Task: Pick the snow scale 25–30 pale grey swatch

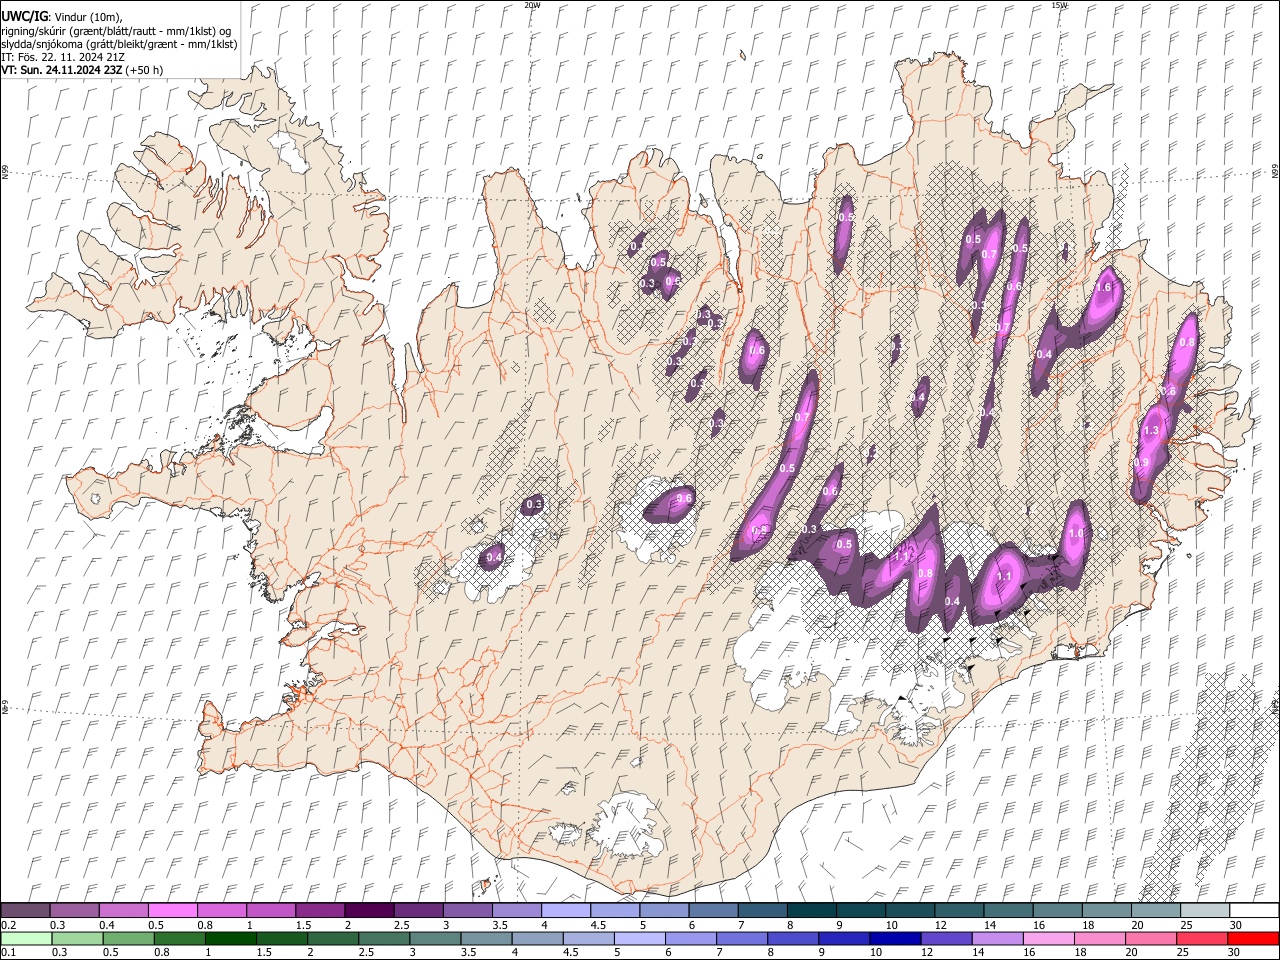Action: 1206,911
